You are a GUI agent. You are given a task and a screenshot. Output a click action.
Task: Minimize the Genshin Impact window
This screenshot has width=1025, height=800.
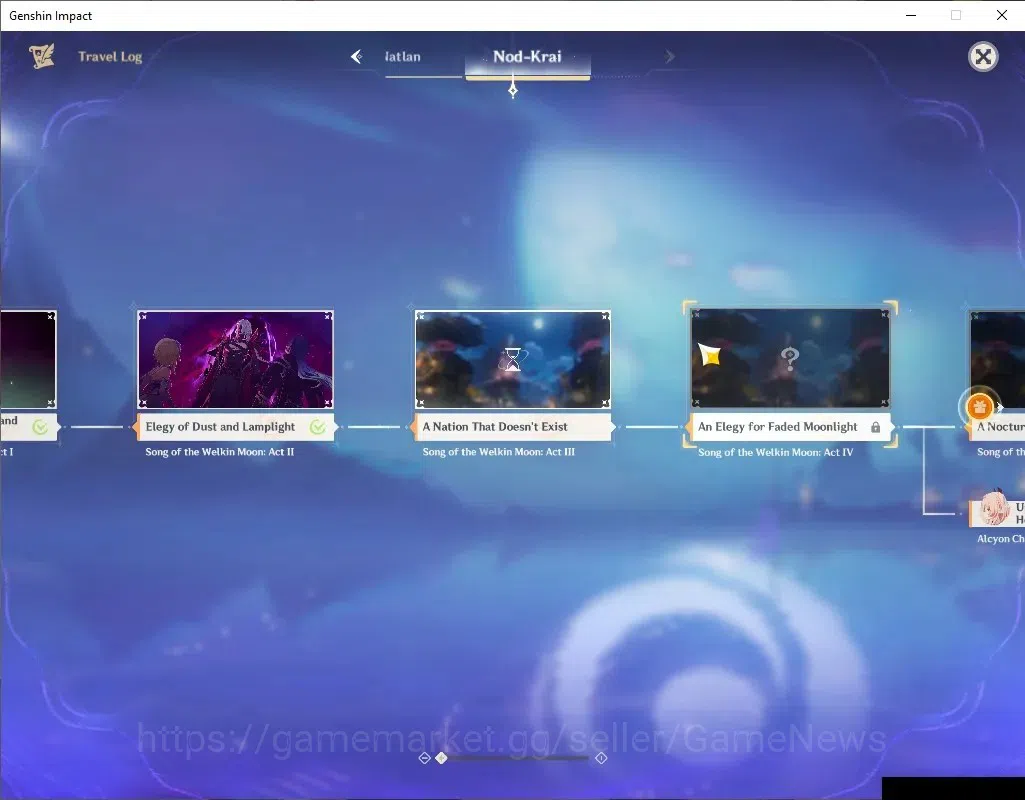tap(911, 15)
